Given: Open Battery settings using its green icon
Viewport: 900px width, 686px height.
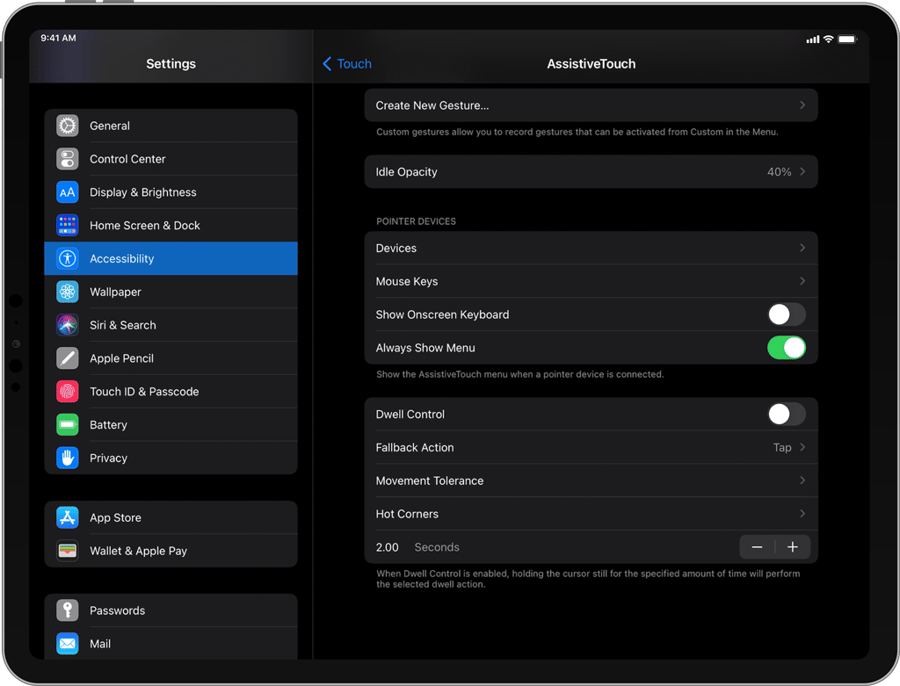Looking at the screenshot, I should [x=67, y=424].
